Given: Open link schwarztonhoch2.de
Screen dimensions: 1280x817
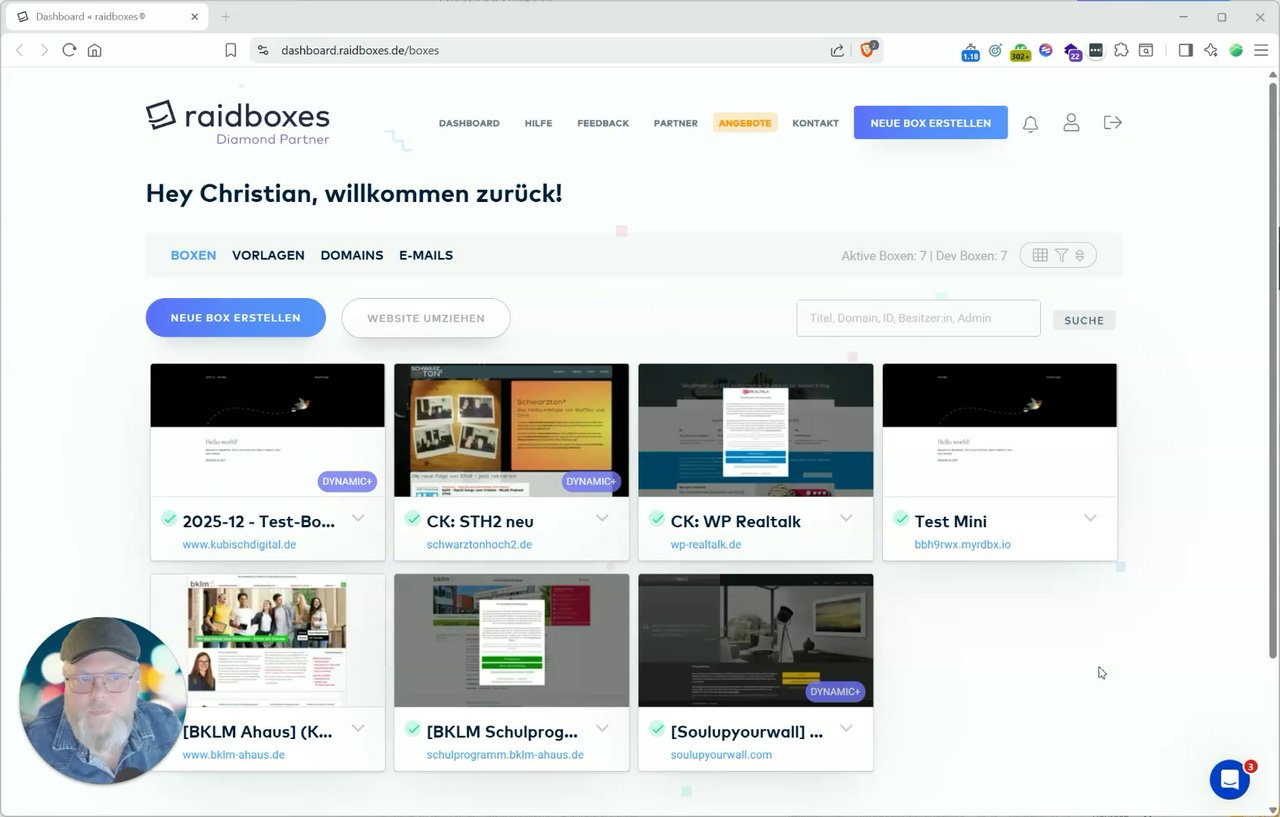Looking at the screenshot, I should click(479, 545).
